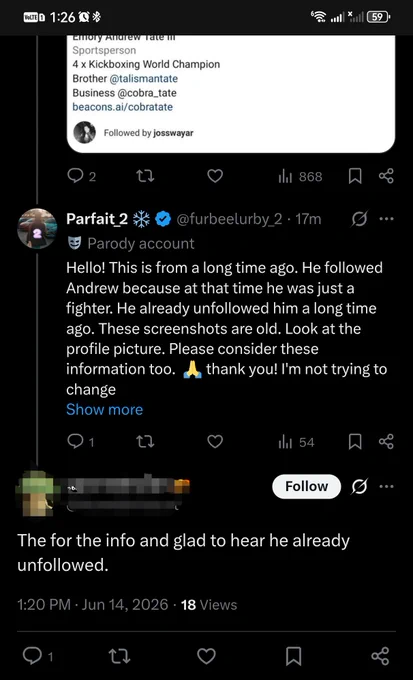This screenshot has width=413, height=680.
Task: Share the main post at bottom
Action: coord(380,656)
